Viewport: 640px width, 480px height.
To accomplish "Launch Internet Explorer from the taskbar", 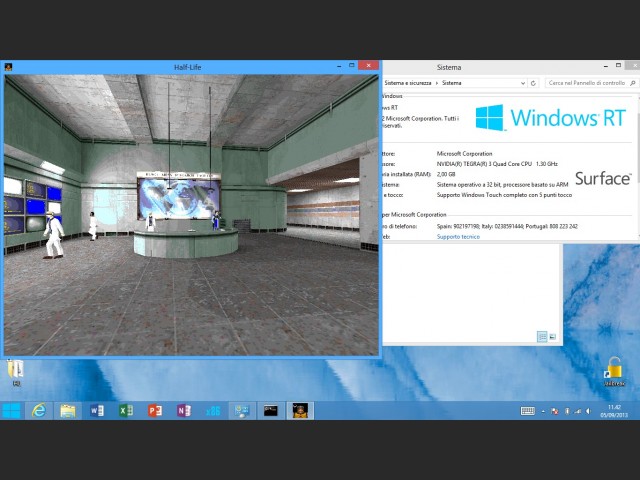I will point(39,411).
